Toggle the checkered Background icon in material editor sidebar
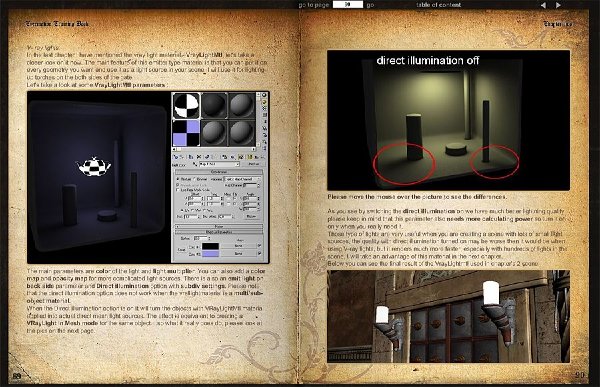The image size is (600, 387). coord(264,108)
